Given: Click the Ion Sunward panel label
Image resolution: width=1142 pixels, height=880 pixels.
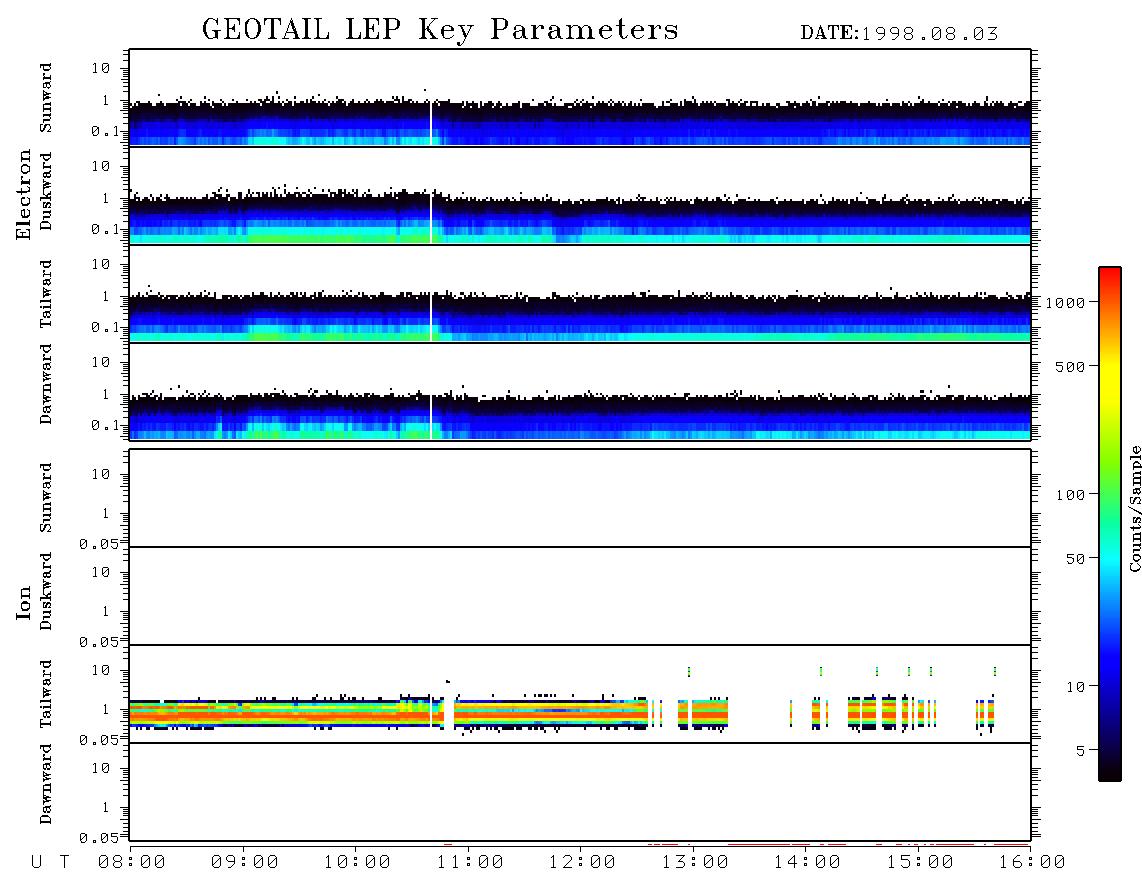Looking at the screenshot, I should coord(46,497).
